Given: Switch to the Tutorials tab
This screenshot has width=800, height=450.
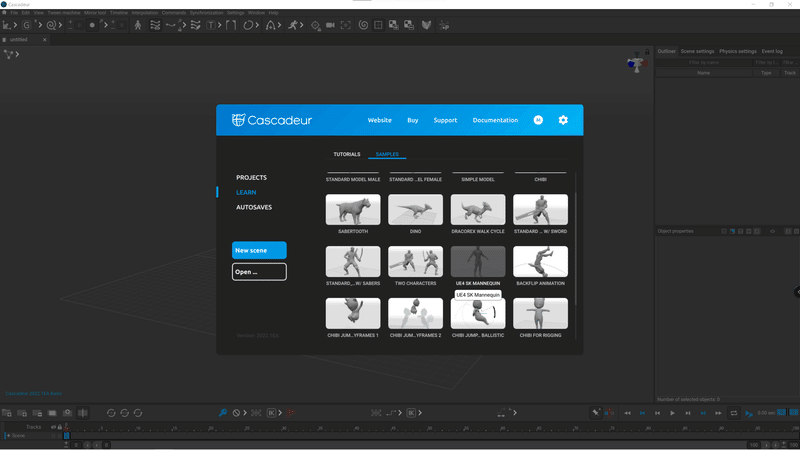Looking at the screenshot, I should (347, 154).
